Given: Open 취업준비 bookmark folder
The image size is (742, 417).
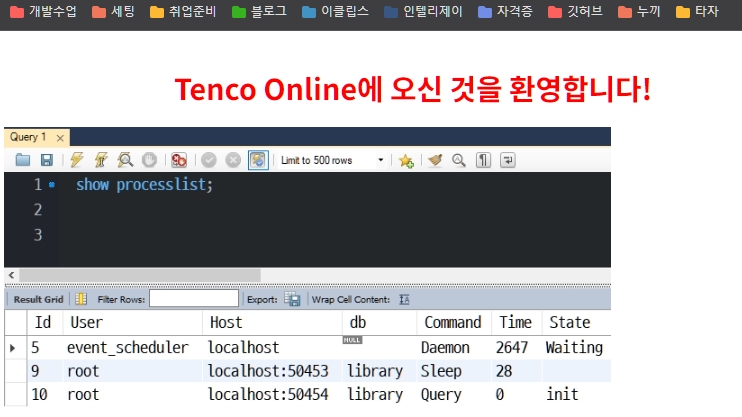Looking at the screenshot, I should pyautogui.click(x=183, y=11).
